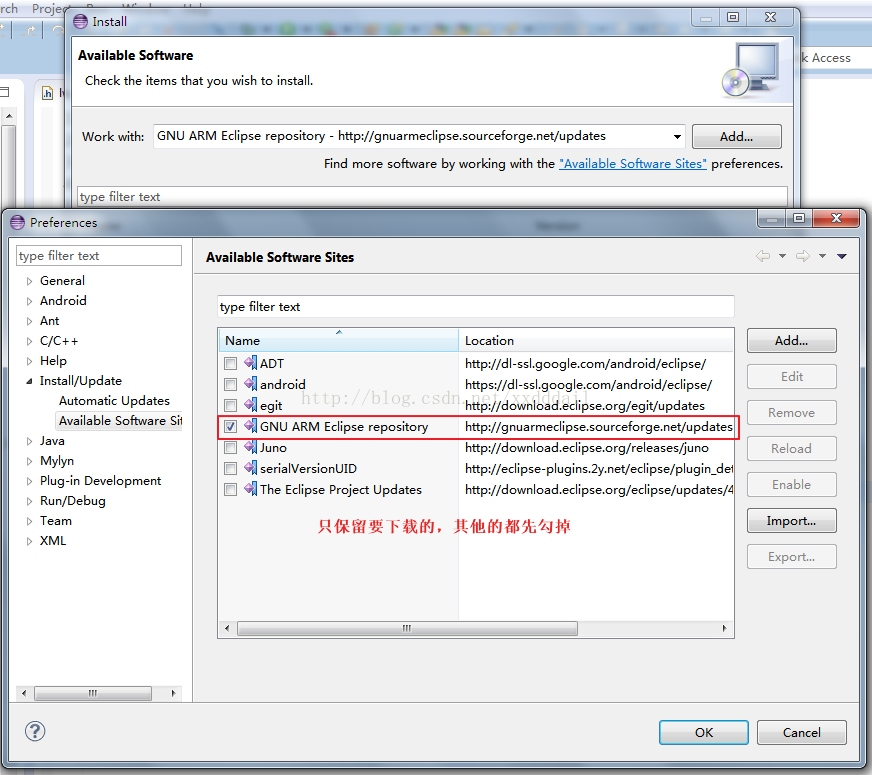Click sites table scroll right arrow
Viewport: 872px width, 775px height.
[724, 628]
